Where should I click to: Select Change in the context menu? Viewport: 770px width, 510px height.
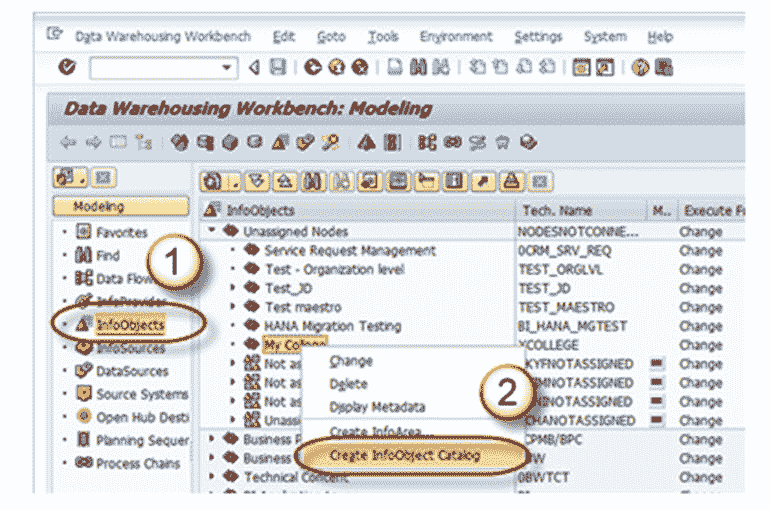[x=351, y=361]
